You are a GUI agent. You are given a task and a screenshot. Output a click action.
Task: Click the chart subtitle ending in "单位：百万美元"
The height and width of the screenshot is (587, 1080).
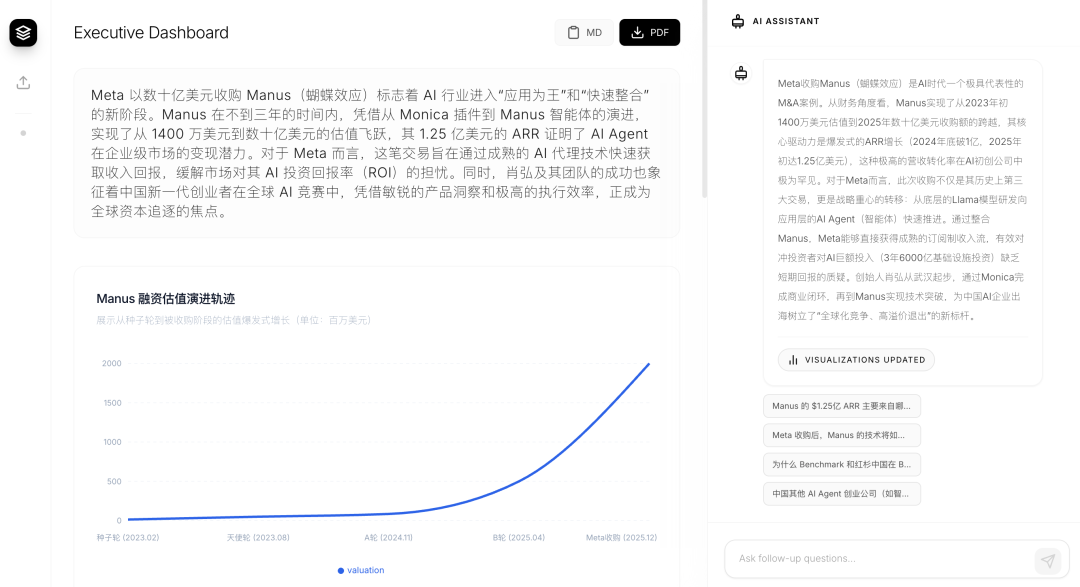pyautogui.click(x=233, y=320)
